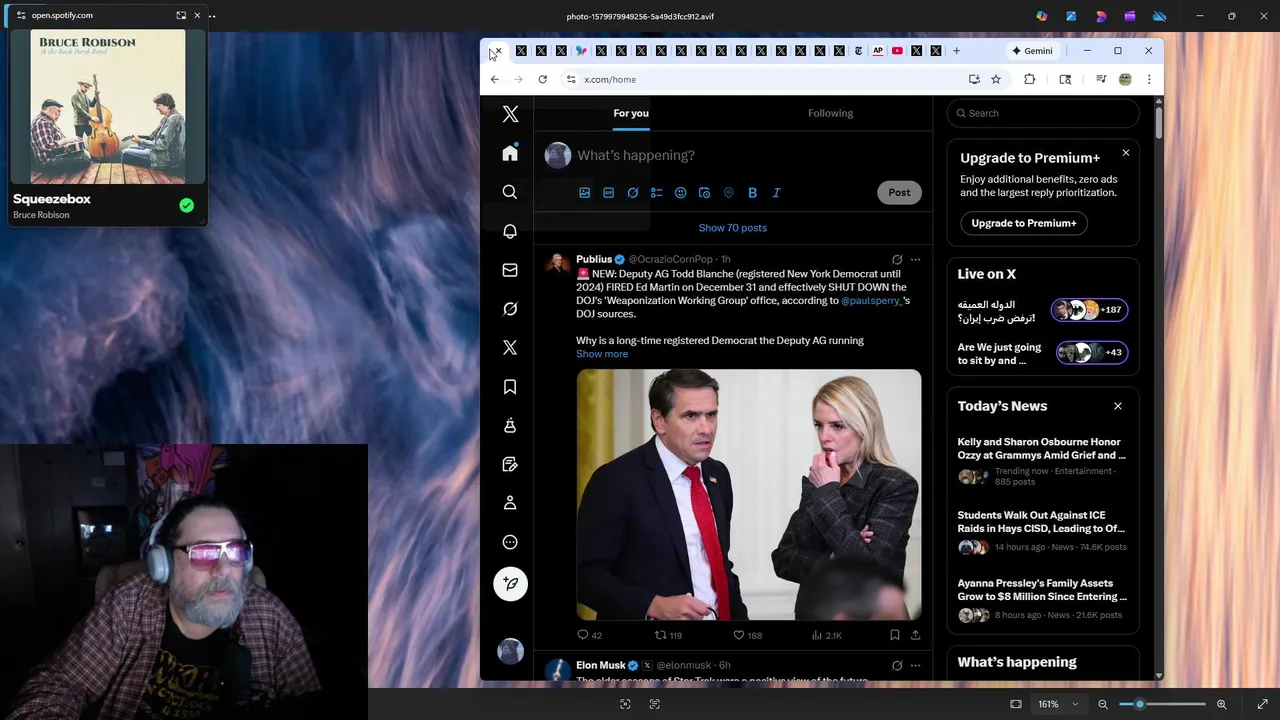Switch to the AP news tab

tap(878, 51)
